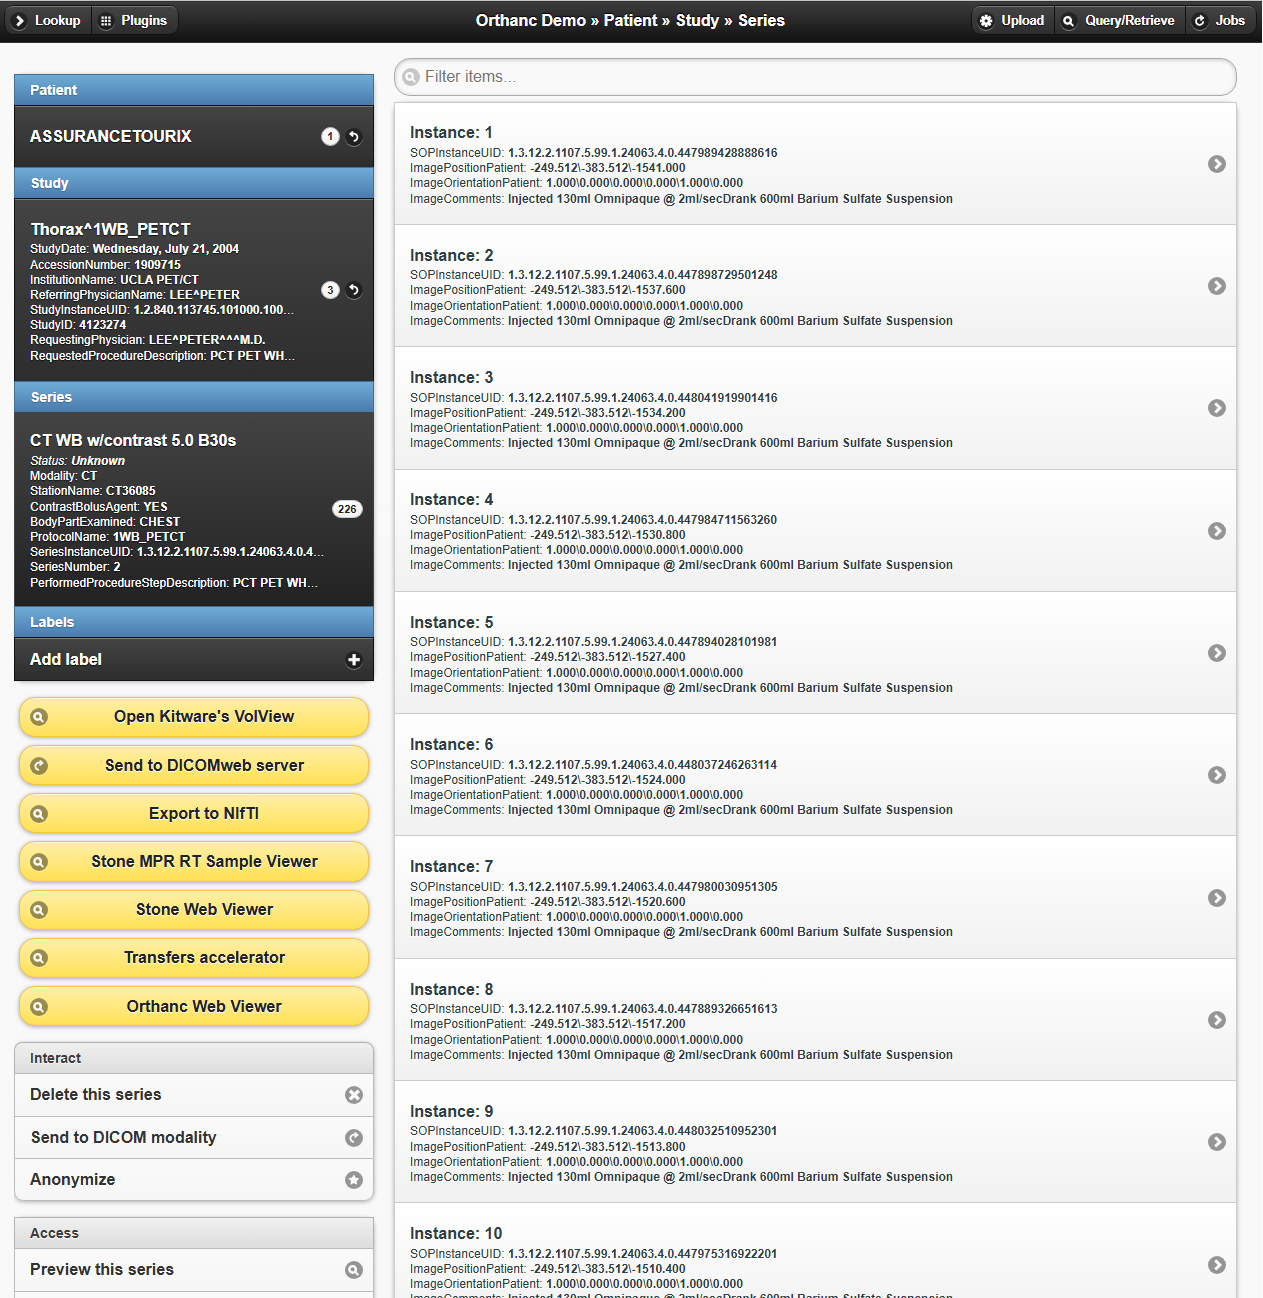
Task: Click chevron arrow for Instance 4
Action: pyautogui.click(x=1217, y=531)
